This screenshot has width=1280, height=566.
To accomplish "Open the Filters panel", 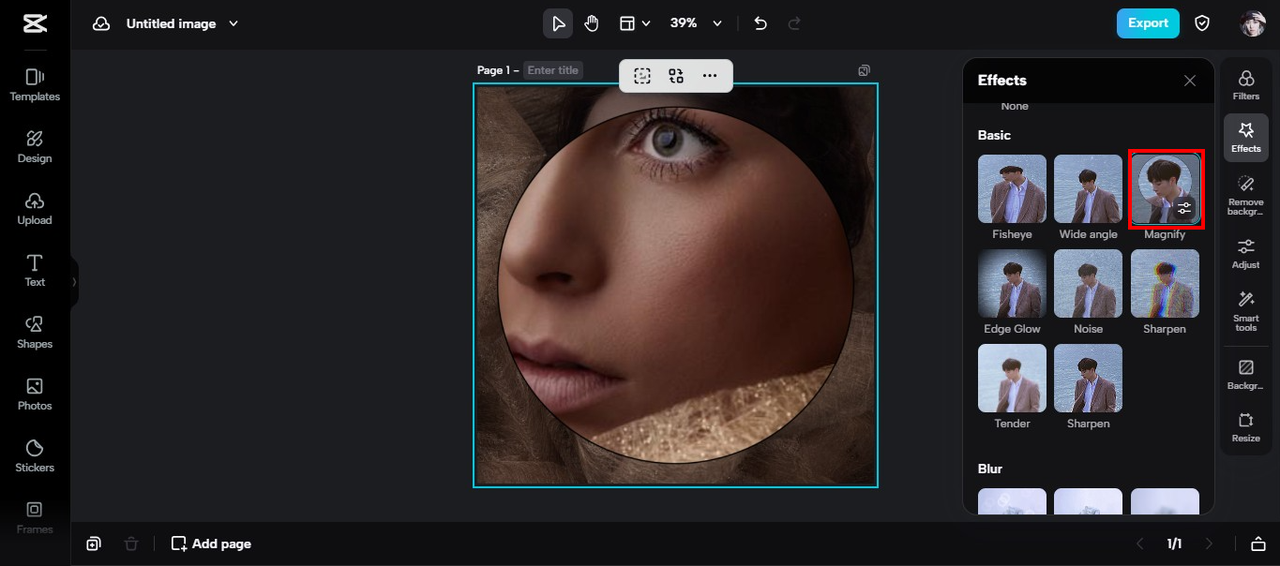I will tap(1246, 85).
